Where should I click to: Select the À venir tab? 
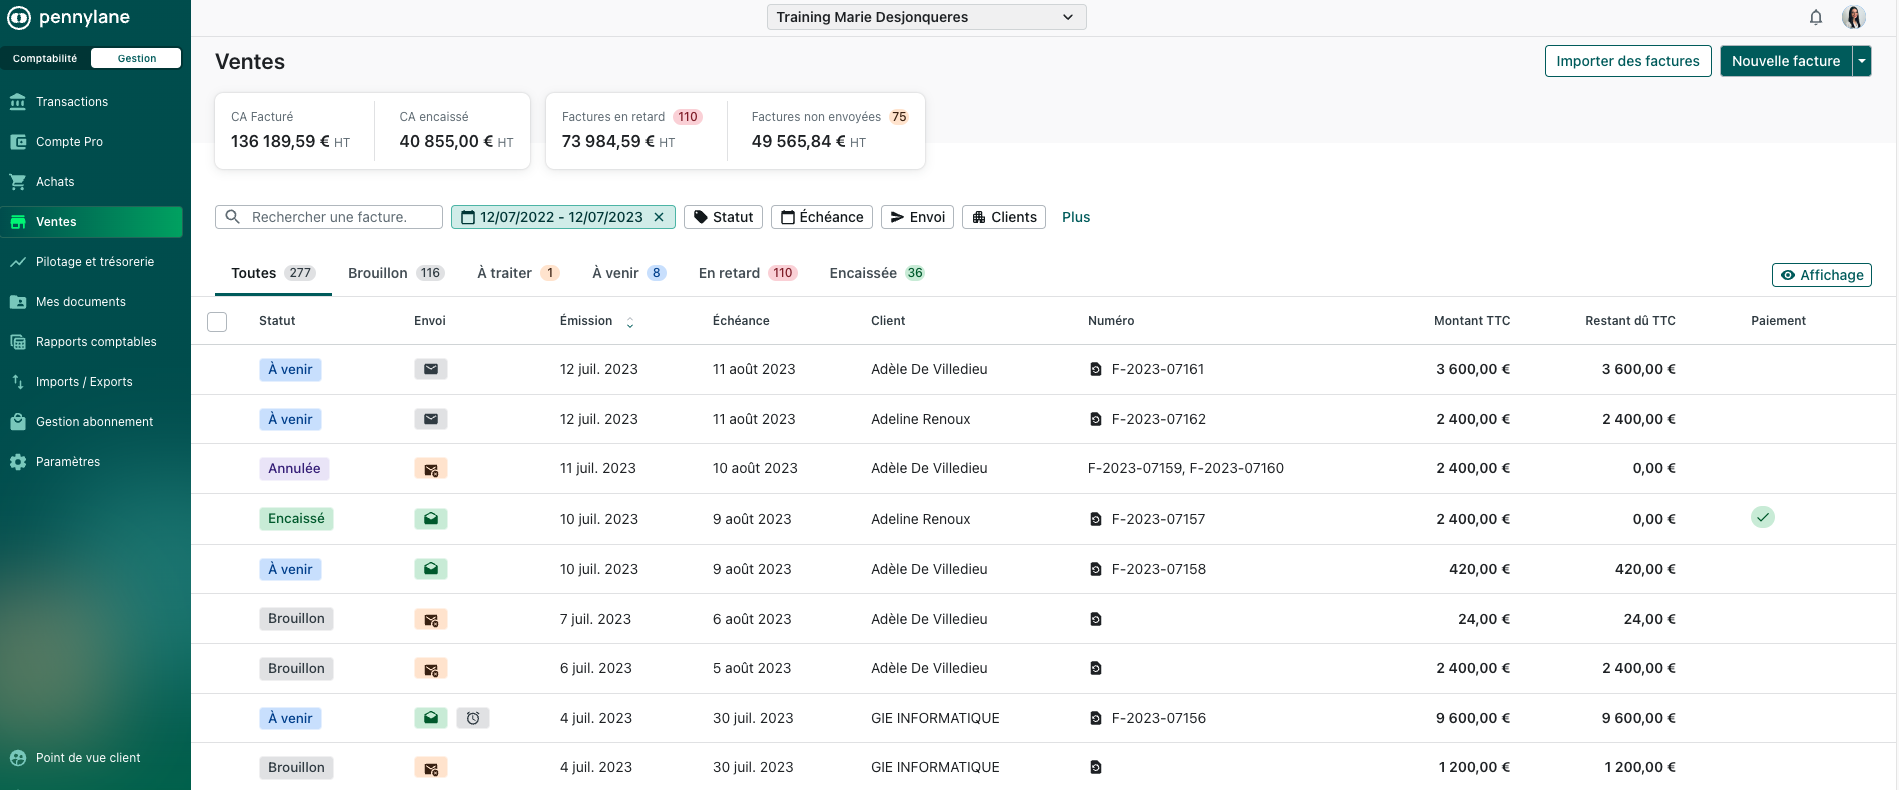point(629,273)
